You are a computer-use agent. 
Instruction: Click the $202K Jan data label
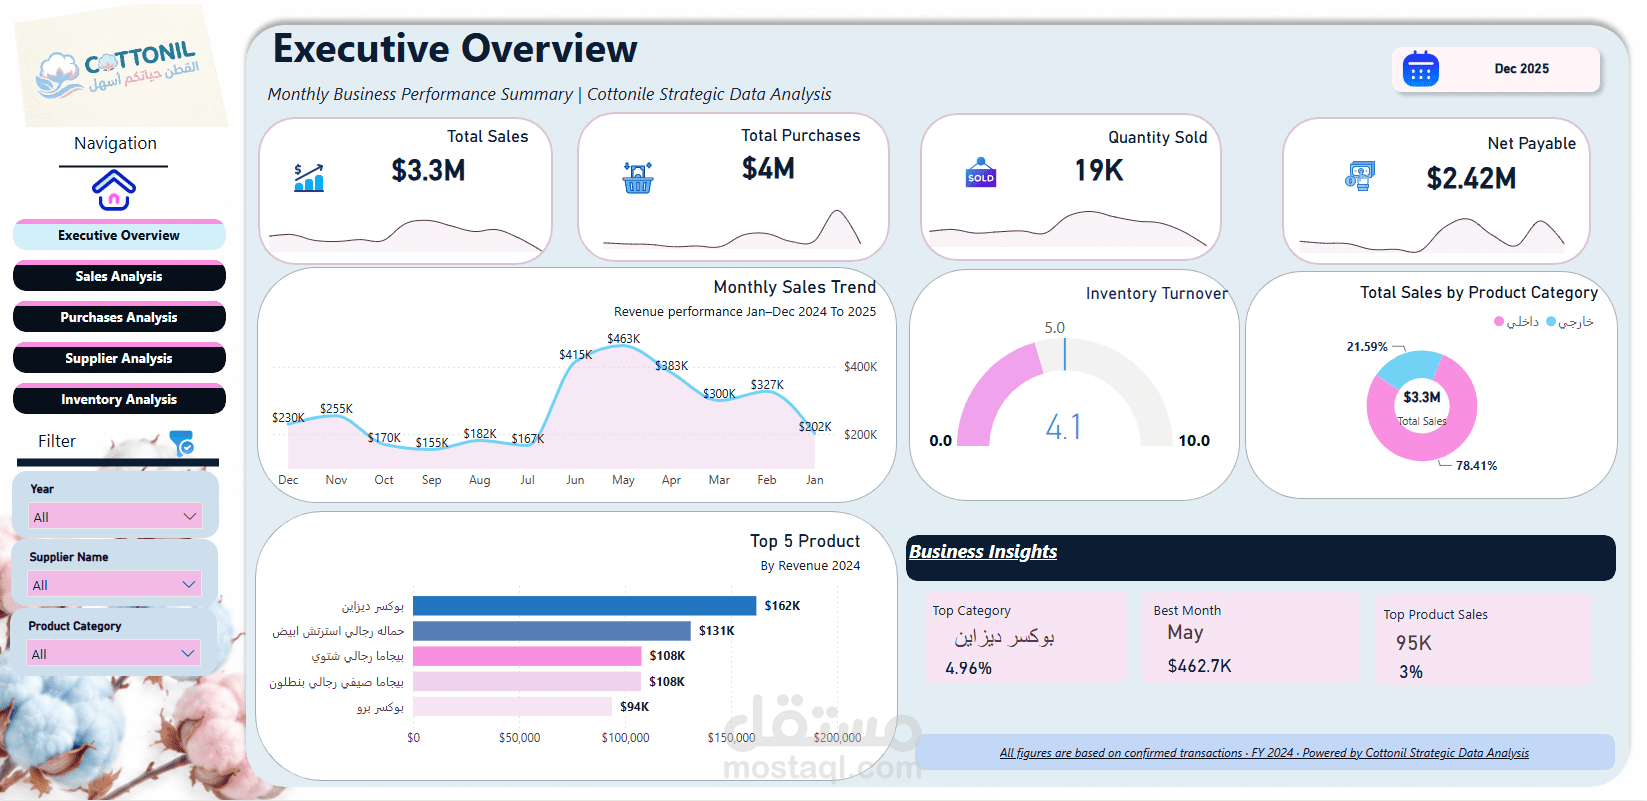point(815,426)
